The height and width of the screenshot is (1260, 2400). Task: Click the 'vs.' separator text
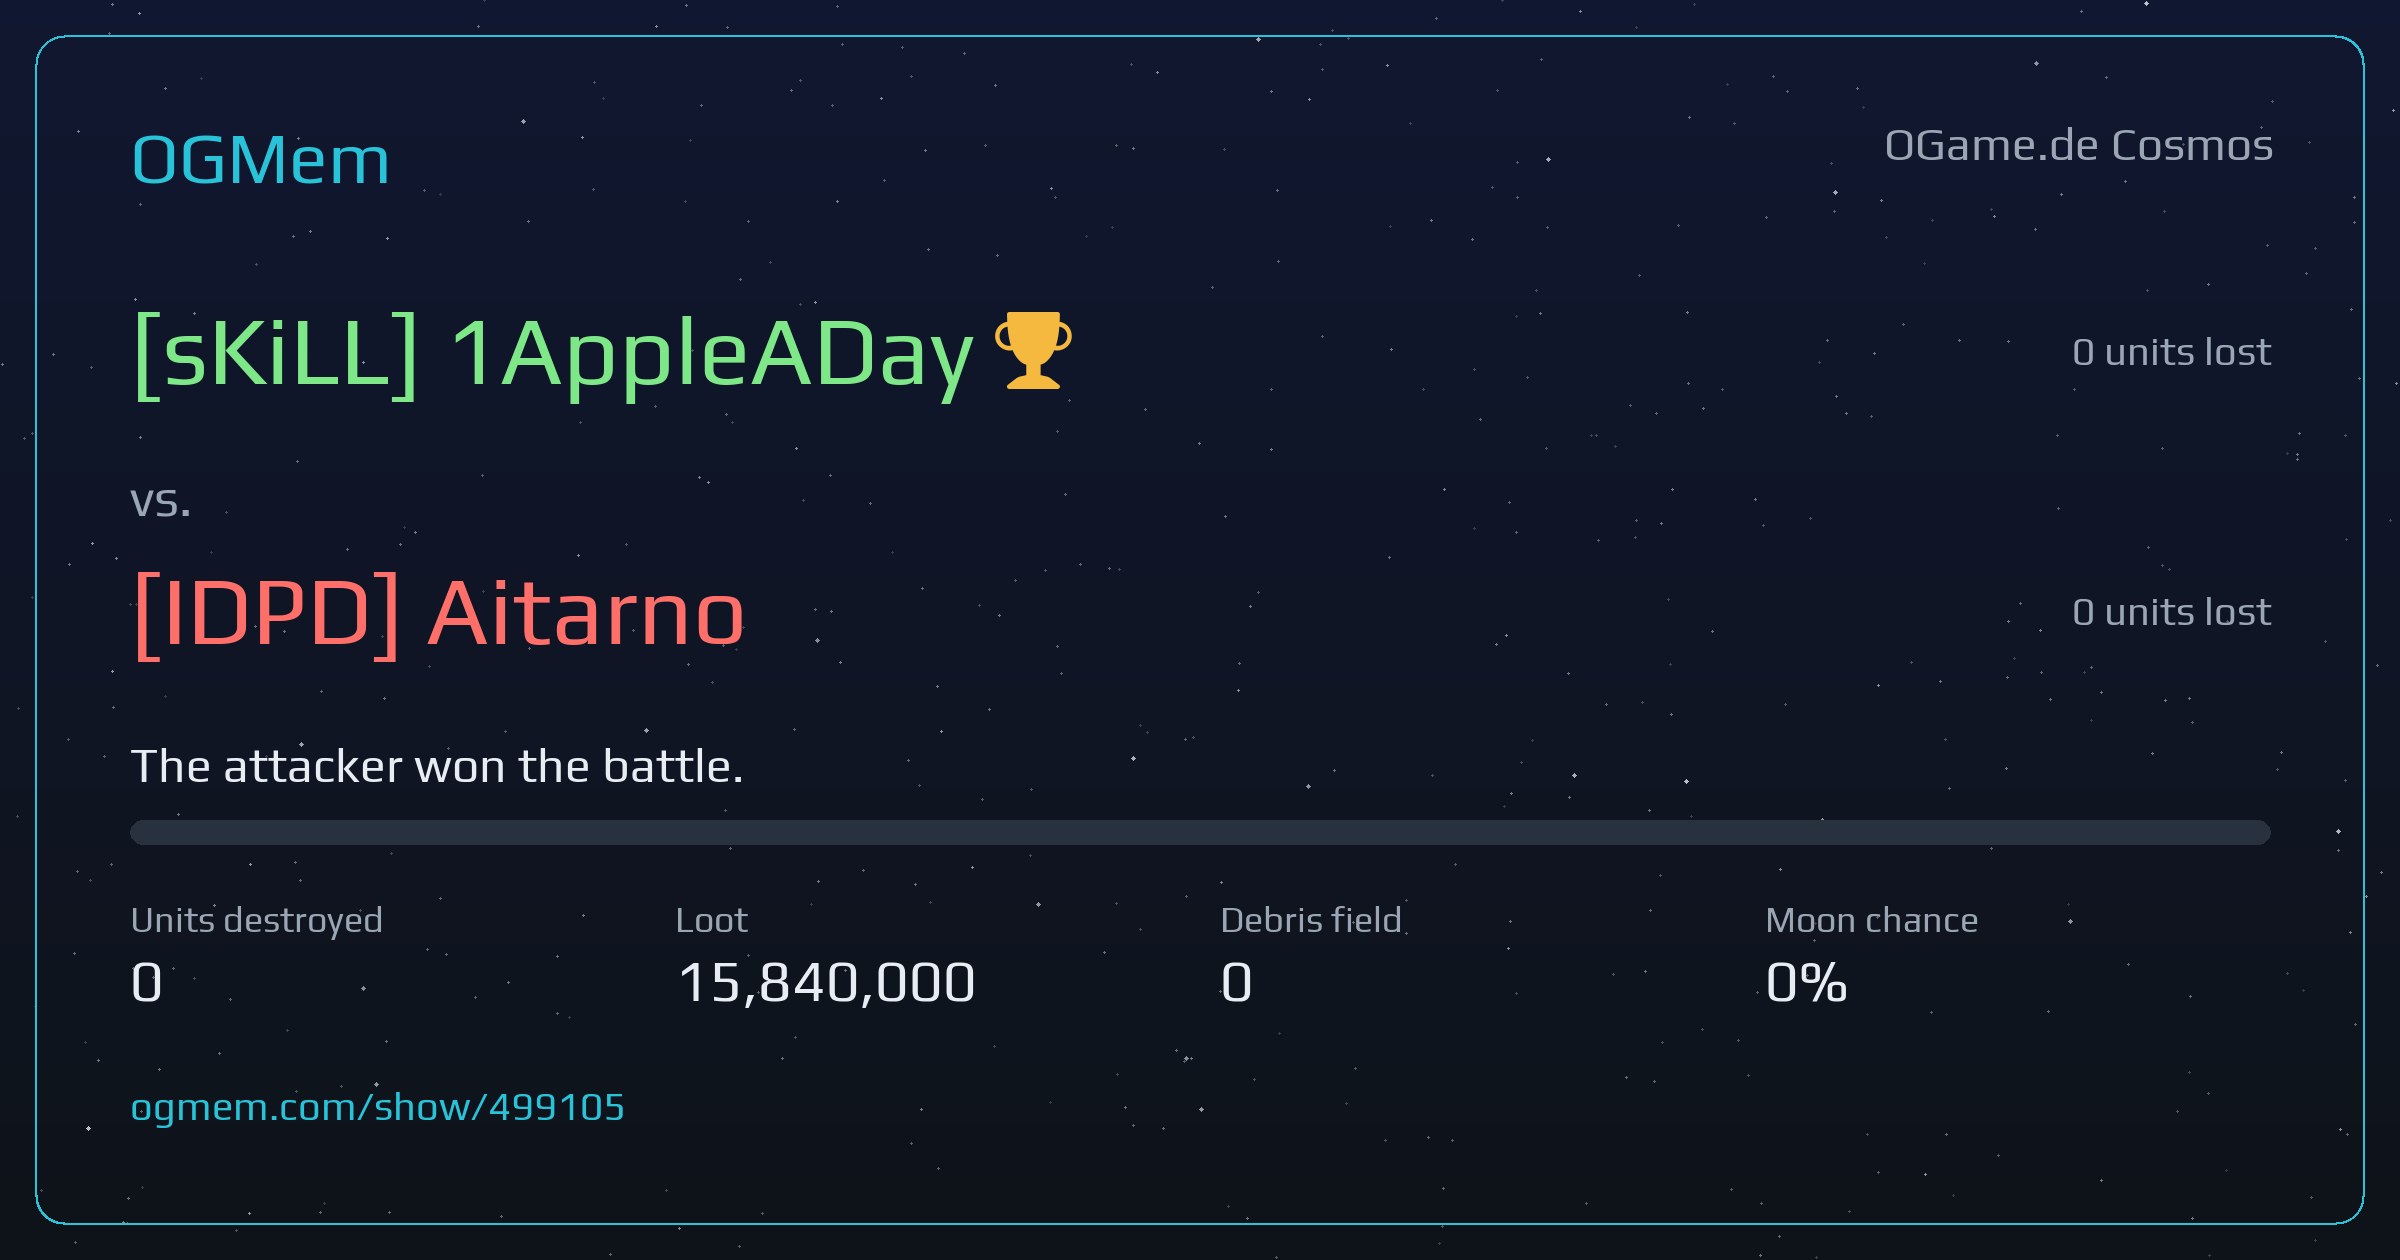pyautogui.click(x=160, y=502)
